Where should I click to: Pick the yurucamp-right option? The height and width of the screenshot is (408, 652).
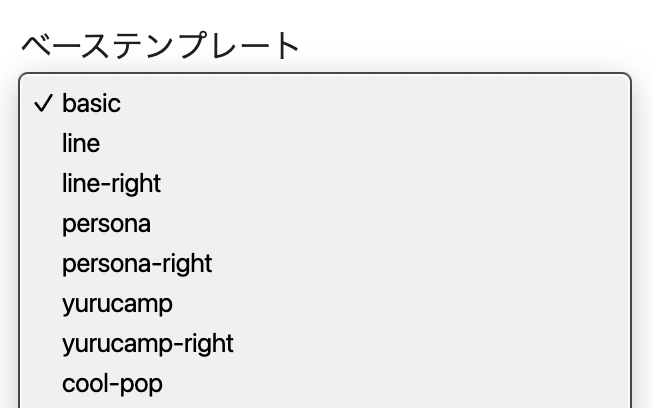pyautogui.click(x=147, y=343)
